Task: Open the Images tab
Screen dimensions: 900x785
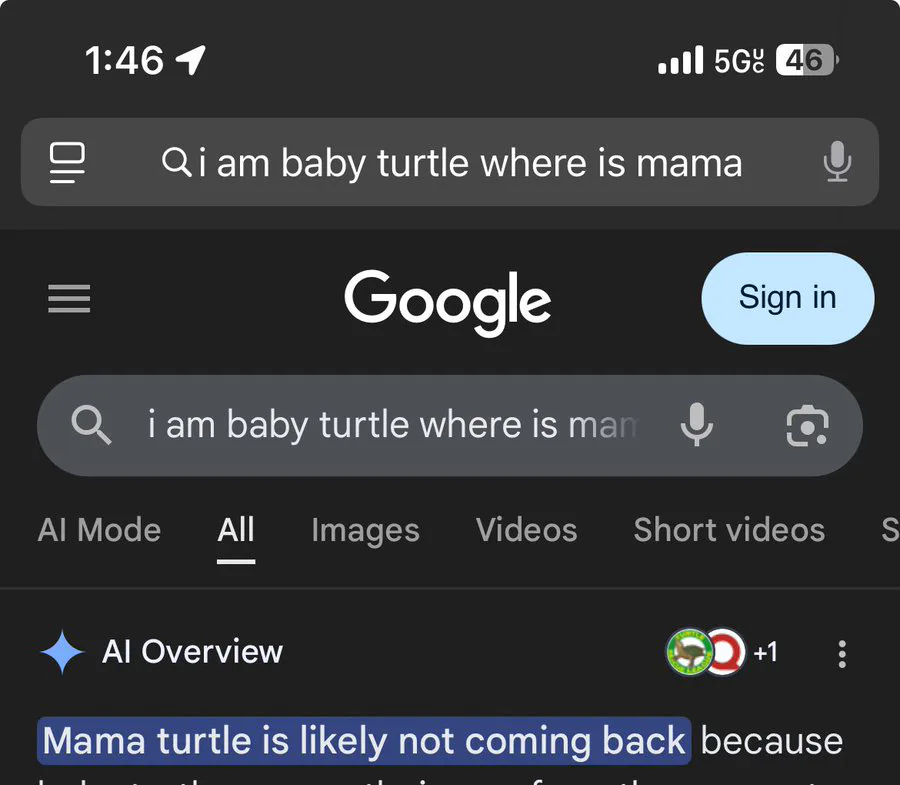Action: (365, 530)
